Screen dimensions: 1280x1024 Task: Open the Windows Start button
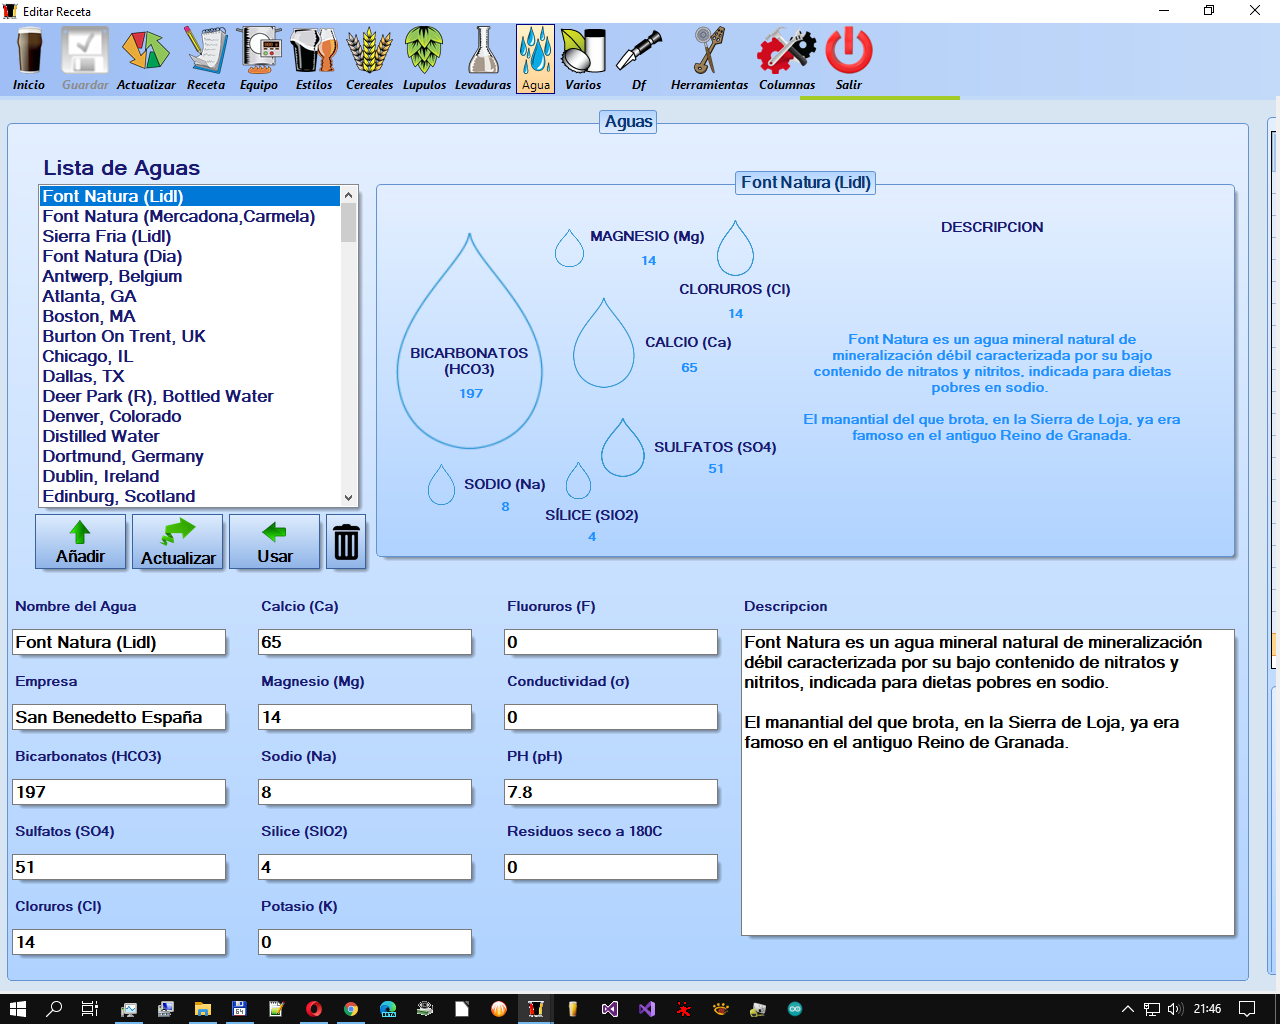[x=18, y=1008]
